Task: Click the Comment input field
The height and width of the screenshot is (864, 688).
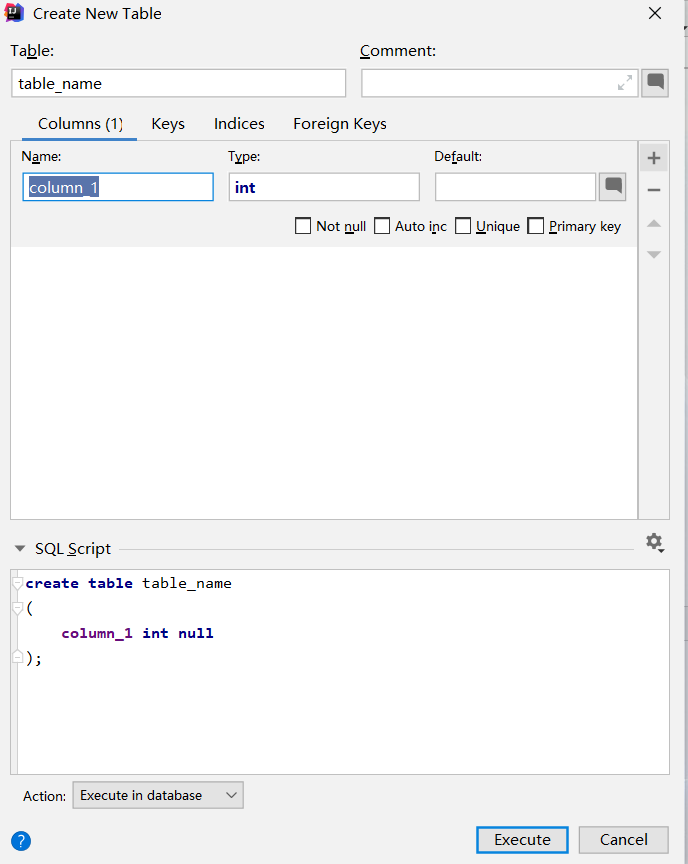Action: (x=500, y=83)
